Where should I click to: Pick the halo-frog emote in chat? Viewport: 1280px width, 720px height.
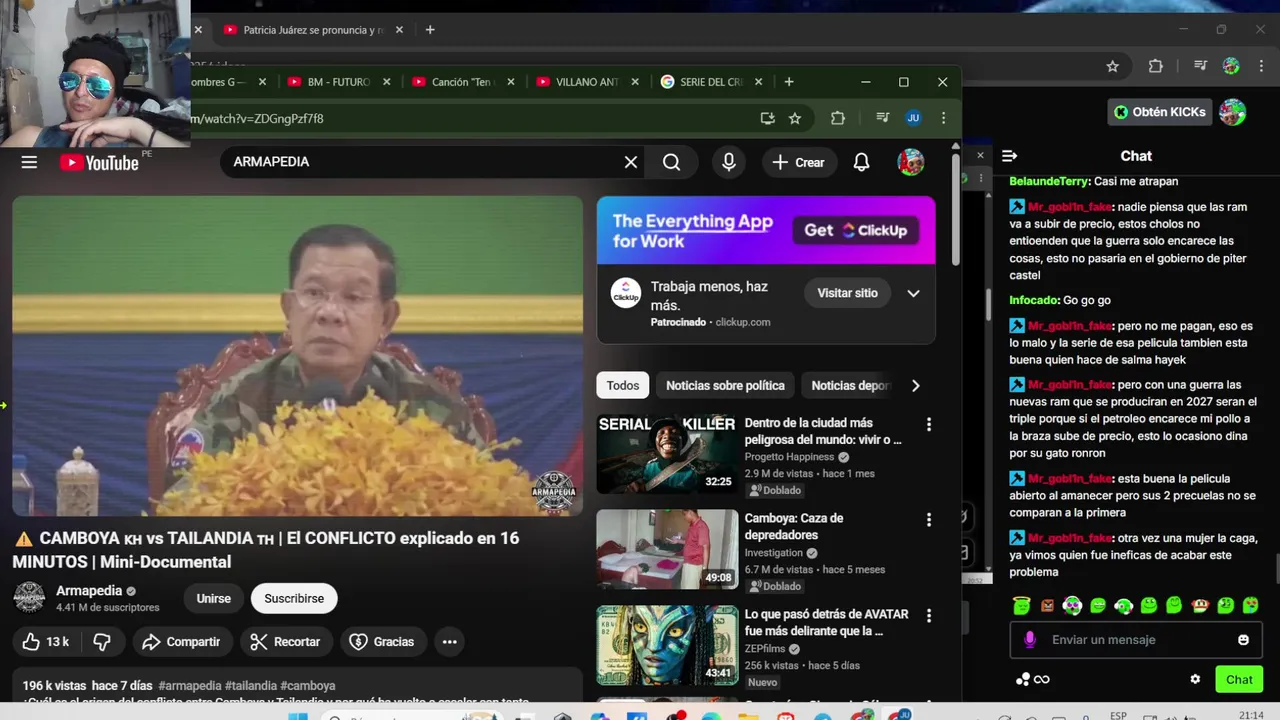1022,606
